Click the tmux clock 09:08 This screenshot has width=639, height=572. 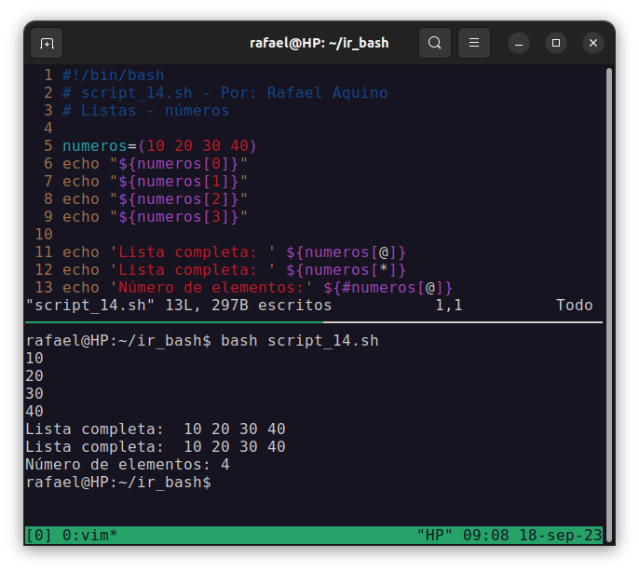[486, 535]
